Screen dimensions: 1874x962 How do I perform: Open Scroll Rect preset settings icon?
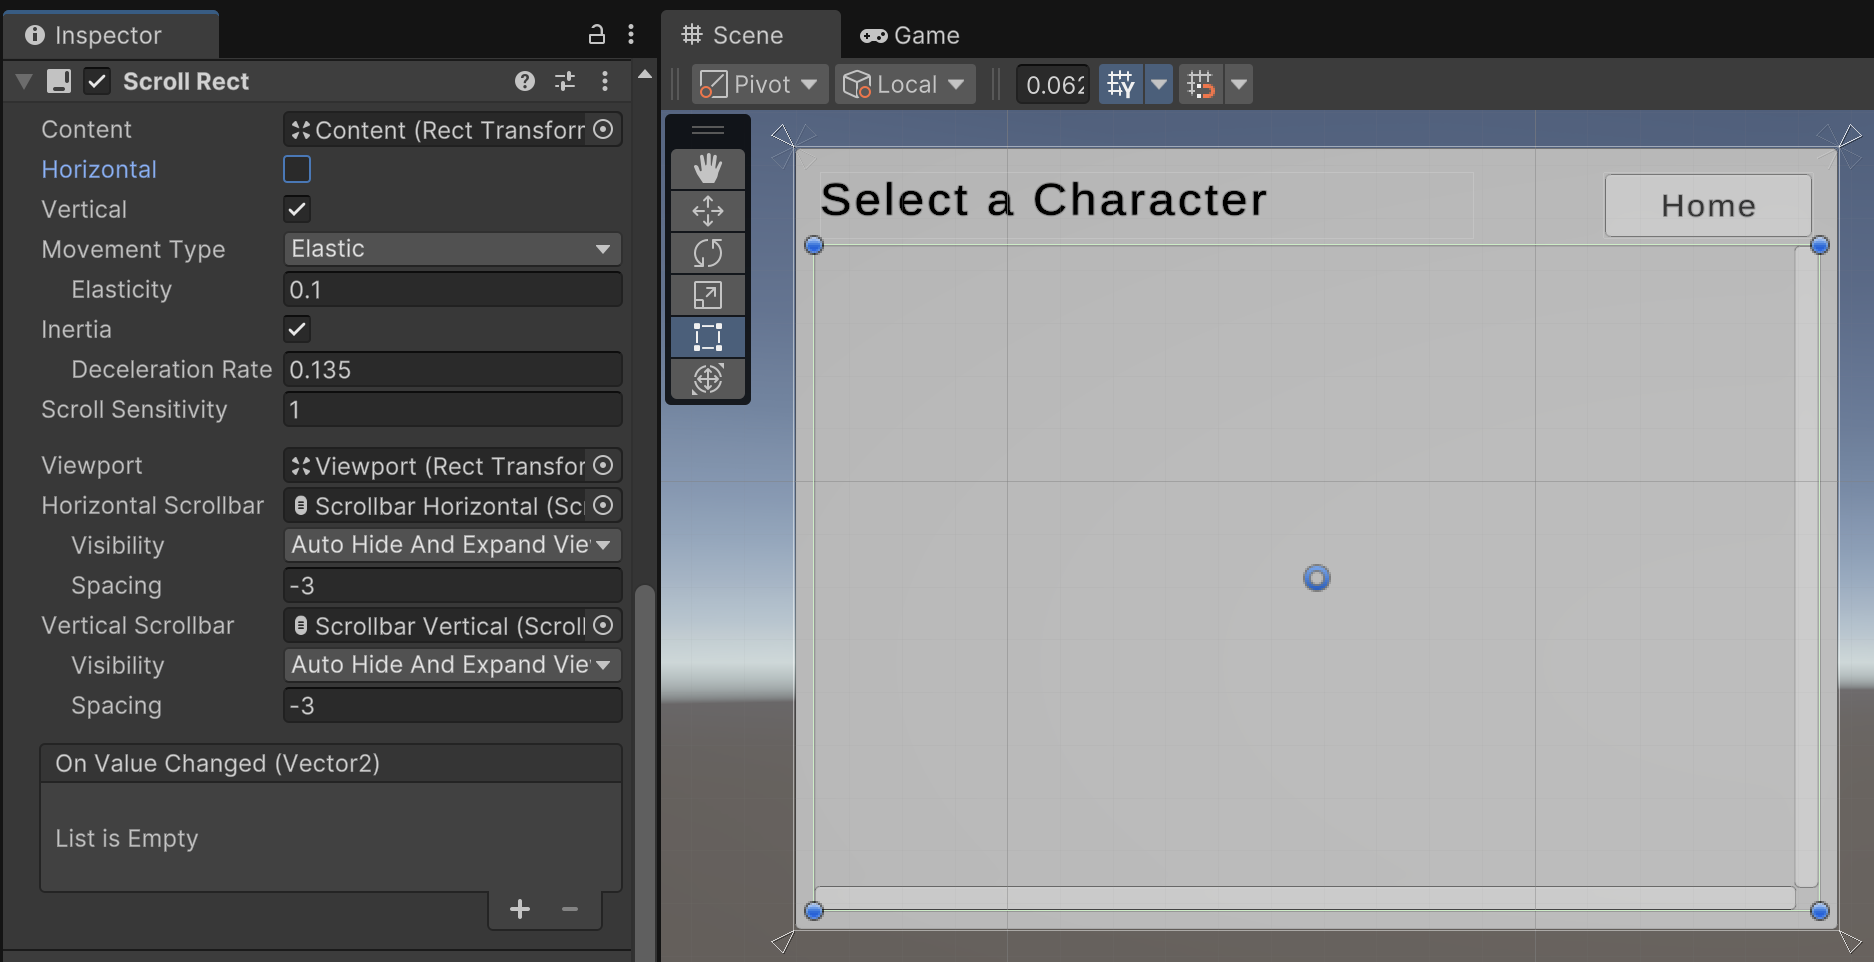tap(565, 81)
